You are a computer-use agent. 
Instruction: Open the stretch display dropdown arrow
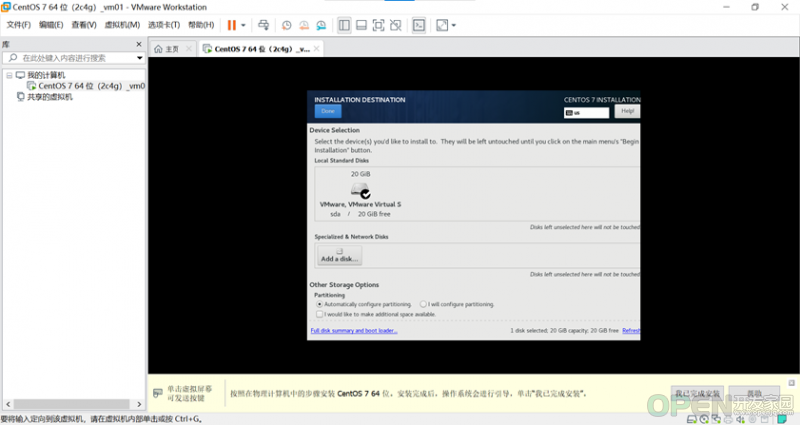pyautogui.click(x=454, y=25)
